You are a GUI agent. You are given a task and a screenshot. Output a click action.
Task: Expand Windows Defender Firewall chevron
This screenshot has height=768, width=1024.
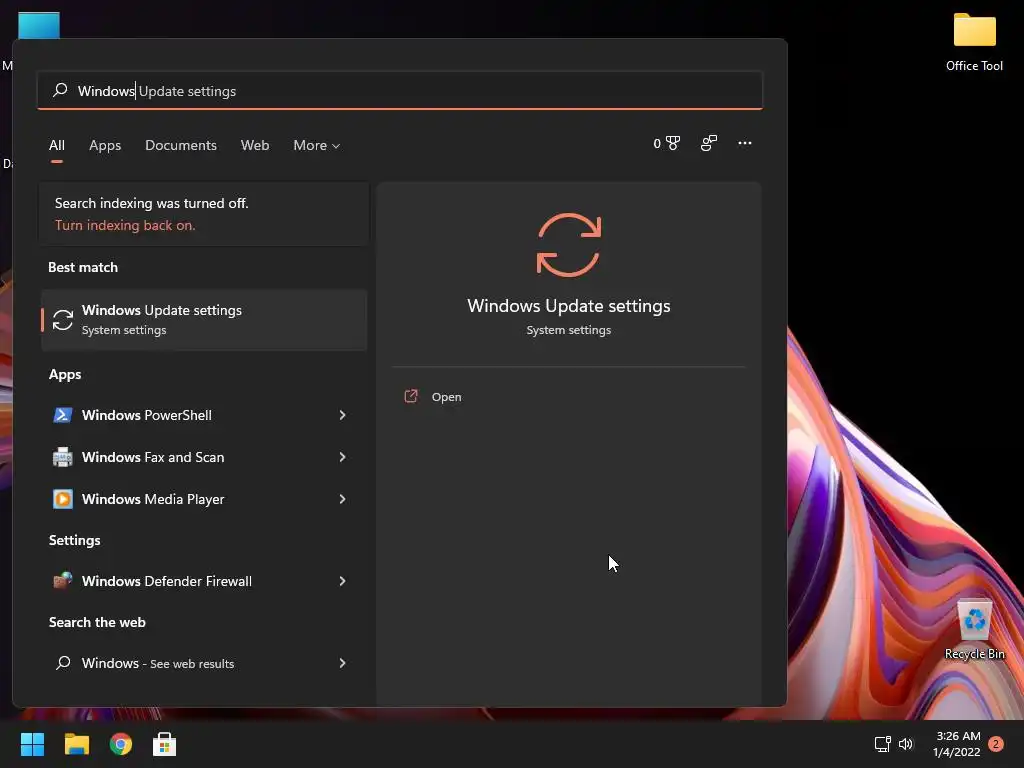[x=342, y=581]
